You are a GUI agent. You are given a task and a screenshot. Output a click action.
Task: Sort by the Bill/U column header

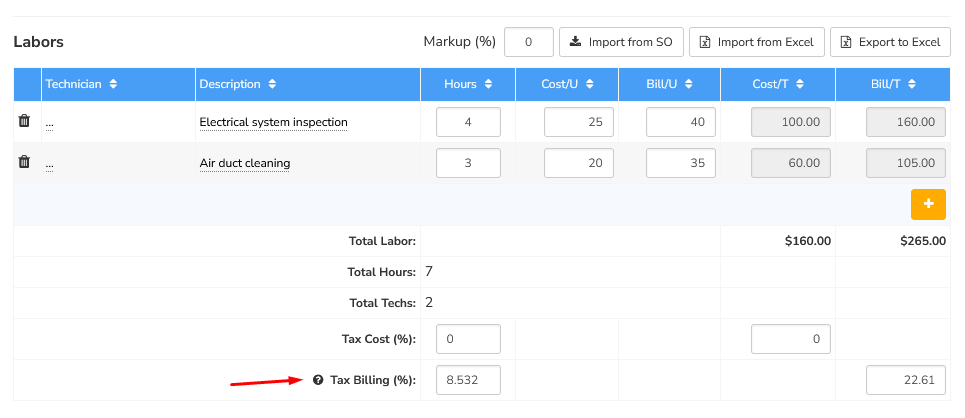(x=669, y=84)
